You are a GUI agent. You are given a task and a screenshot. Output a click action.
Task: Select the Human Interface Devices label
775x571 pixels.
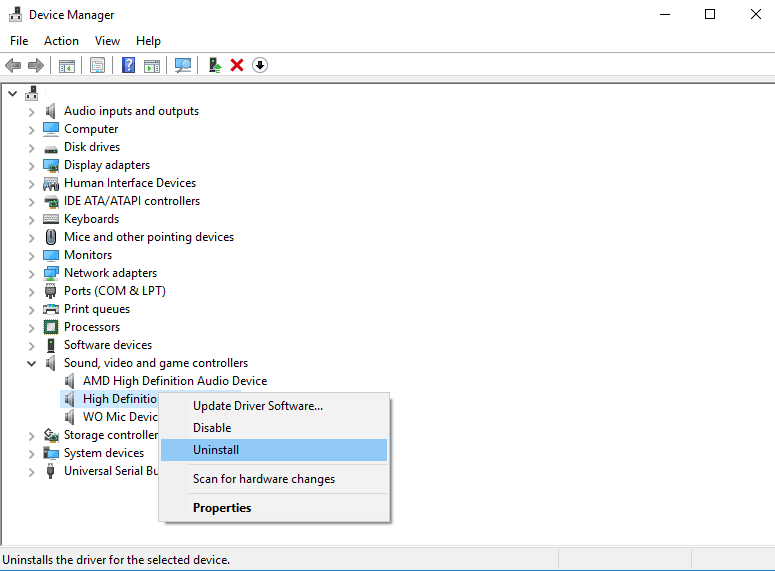[x=130, y=183]
